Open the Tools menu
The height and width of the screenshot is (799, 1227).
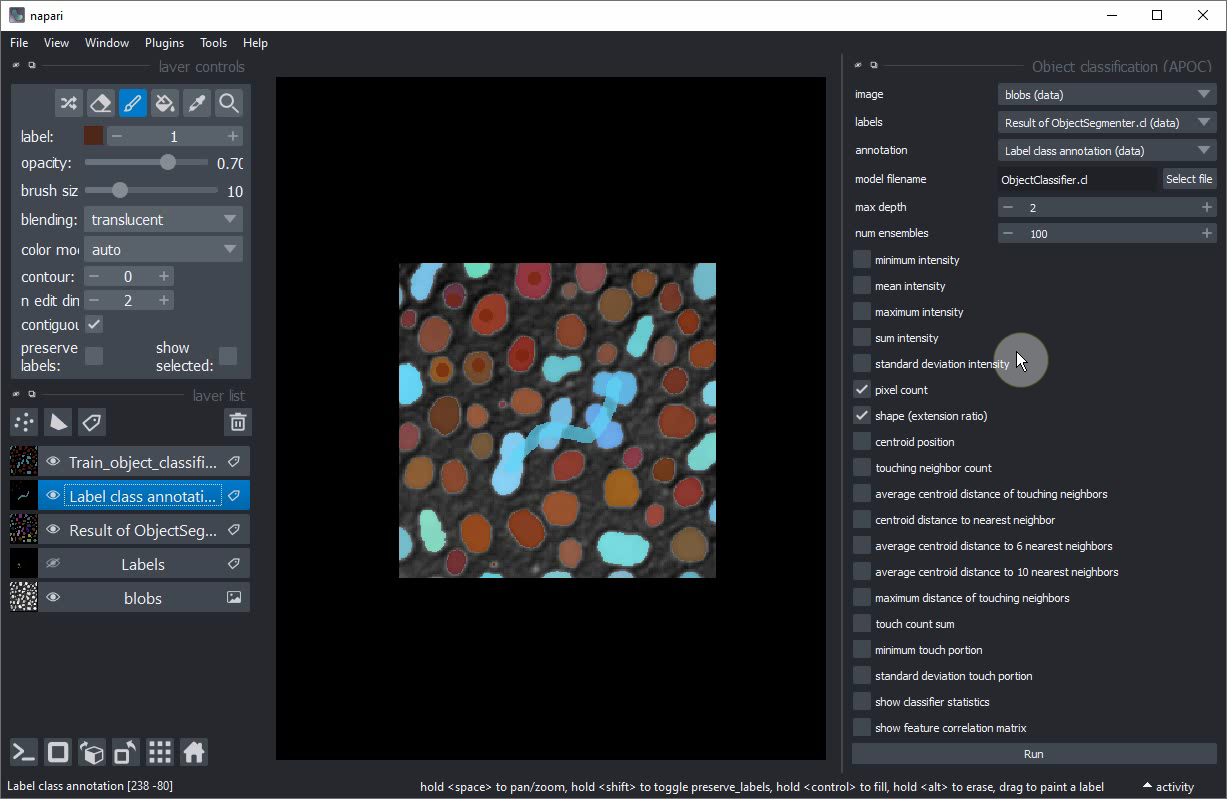(213, 43)
